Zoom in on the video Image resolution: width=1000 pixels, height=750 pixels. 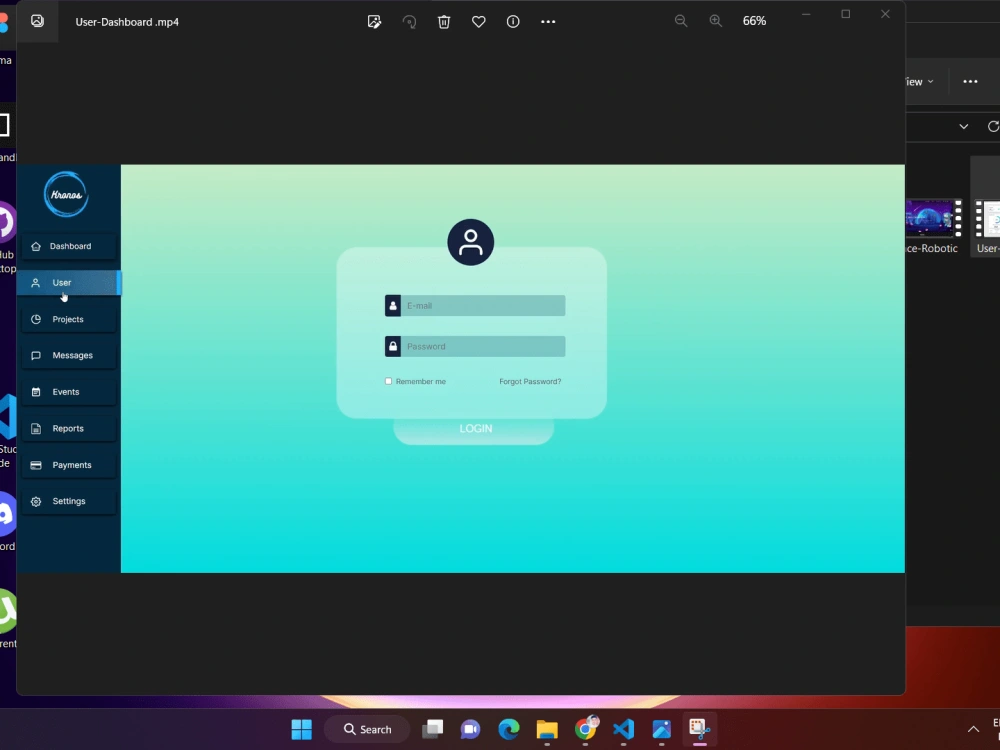[x=716, y=20]
